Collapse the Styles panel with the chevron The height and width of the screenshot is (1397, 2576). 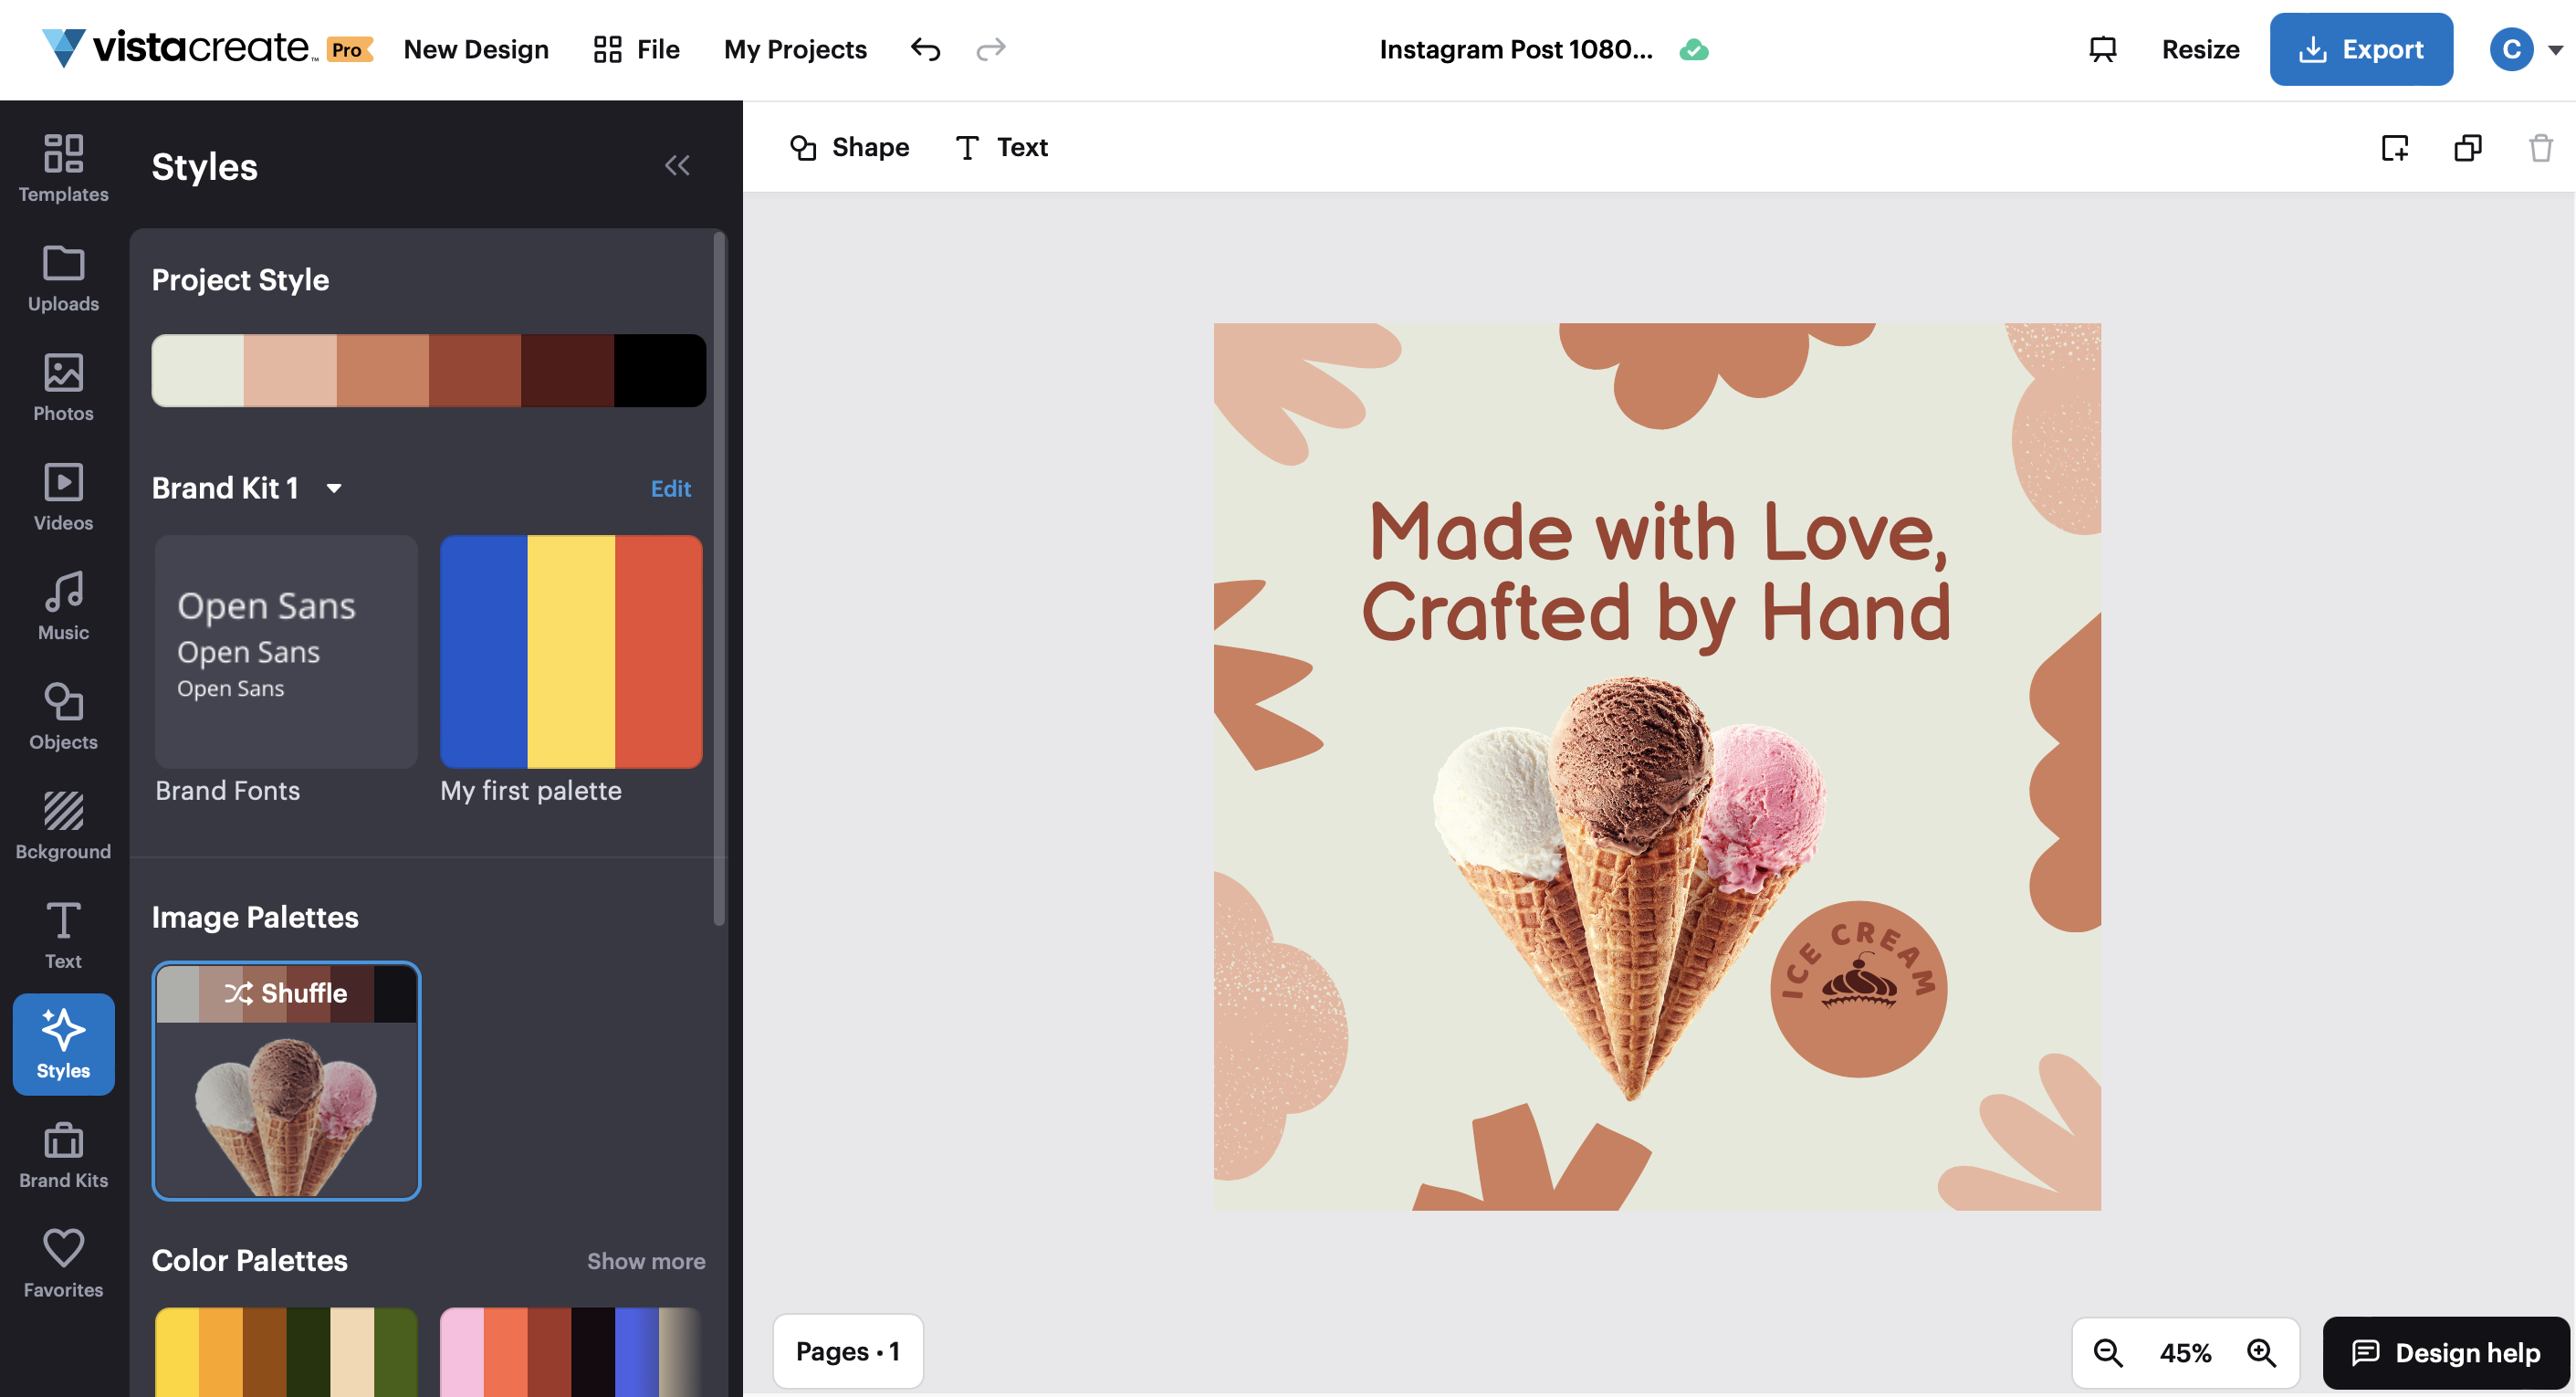(678, 165)
